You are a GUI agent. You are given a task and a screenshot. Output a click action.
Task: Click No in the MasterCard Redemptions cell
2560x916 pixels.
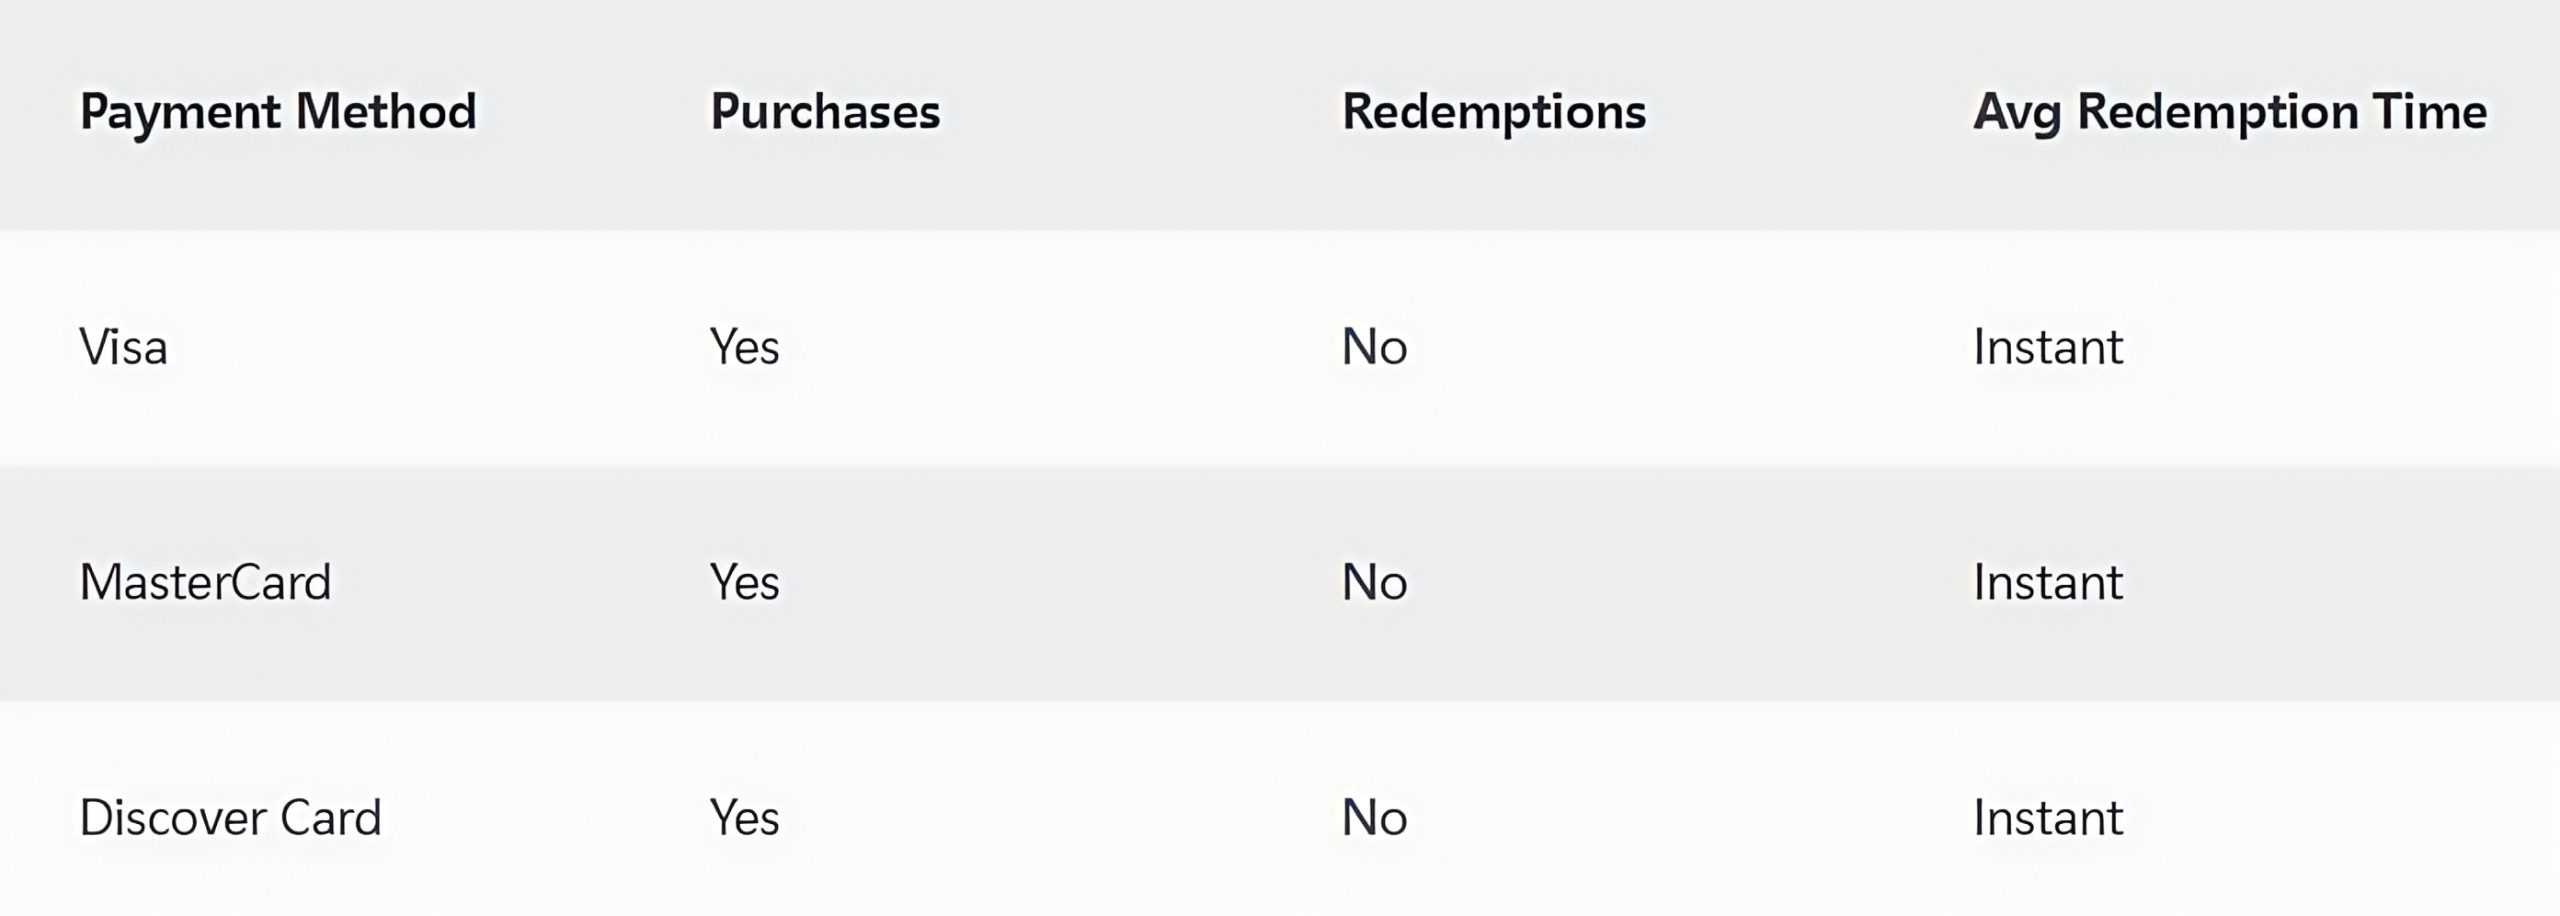pos(1374,583)
